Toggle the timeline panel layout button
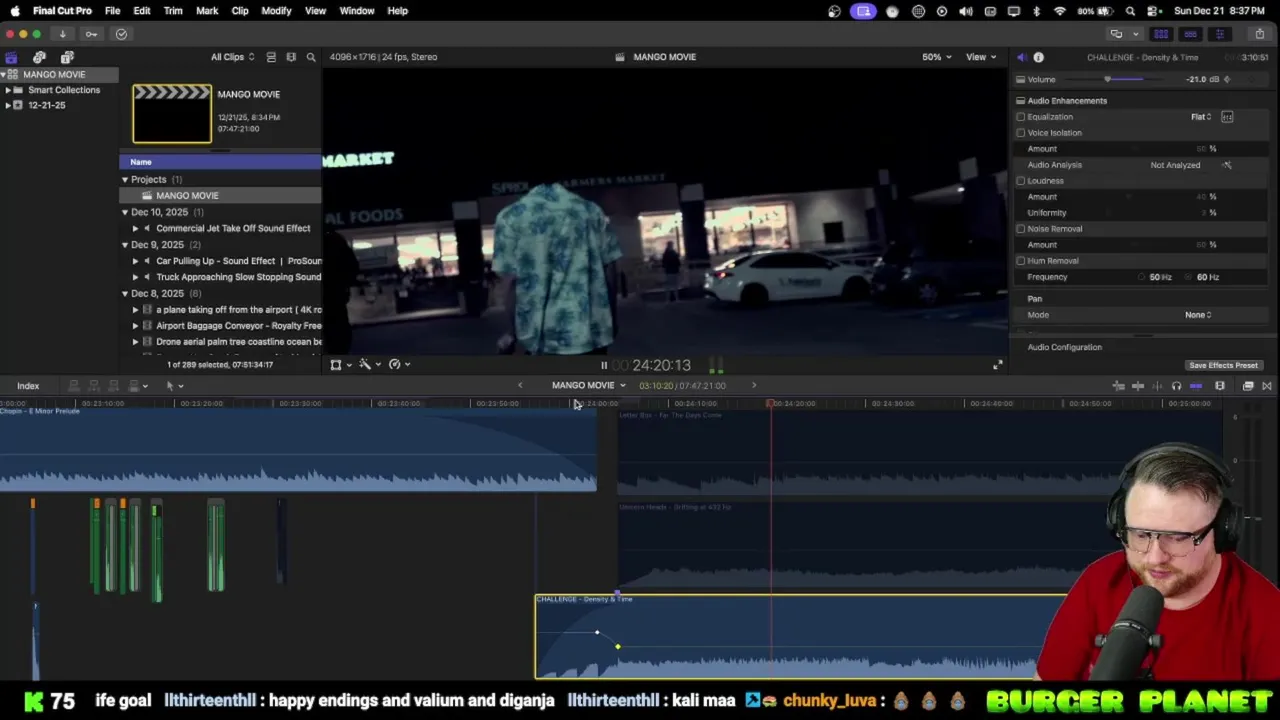 point(1190,34)
